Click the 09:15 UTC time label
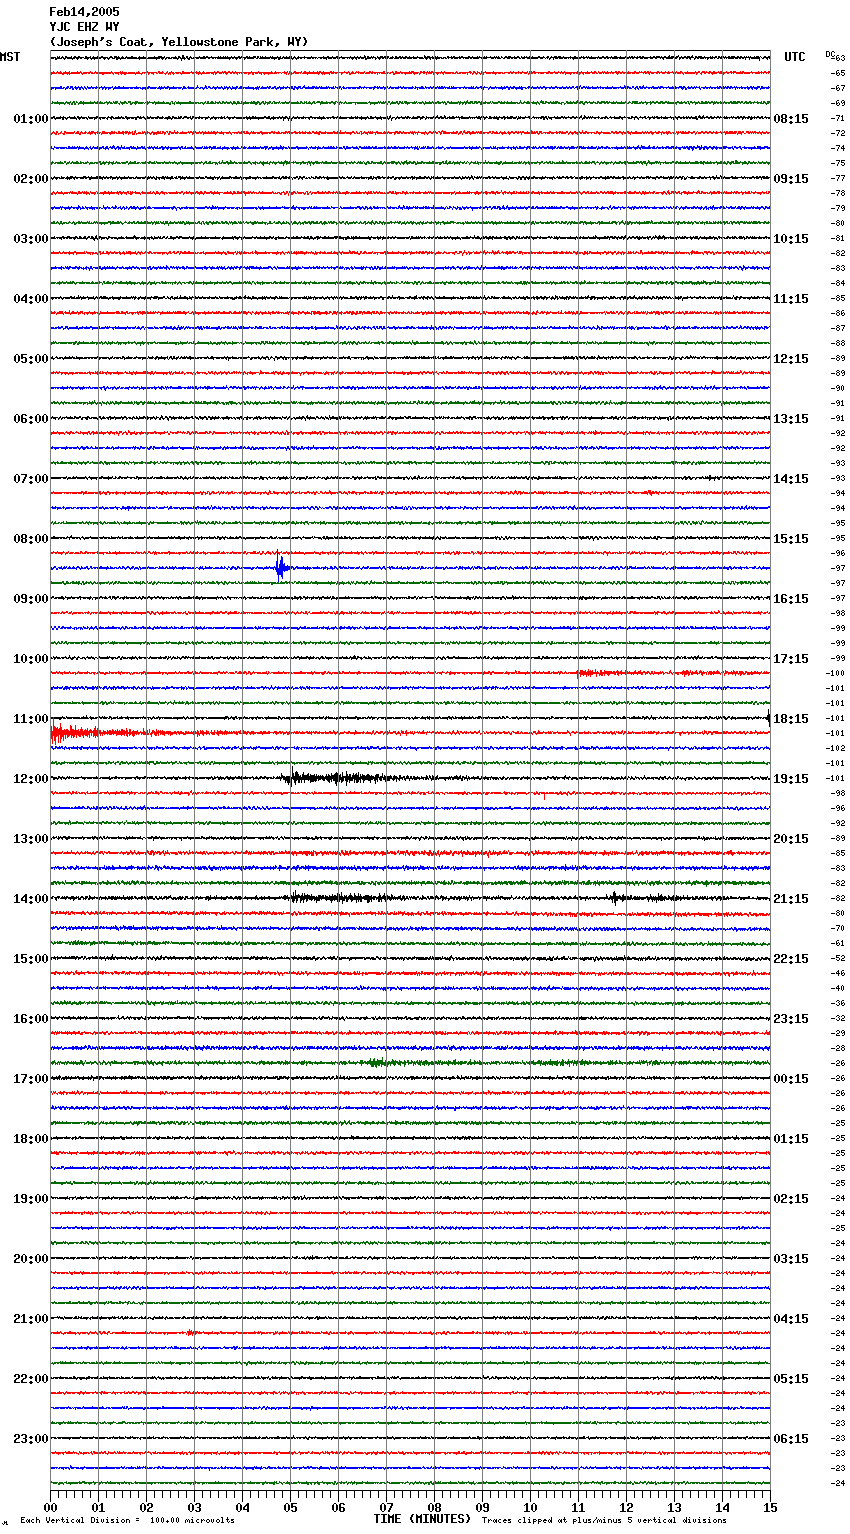Image resolution: width=850 pixels, height=1534 pixels. (791, 179)
